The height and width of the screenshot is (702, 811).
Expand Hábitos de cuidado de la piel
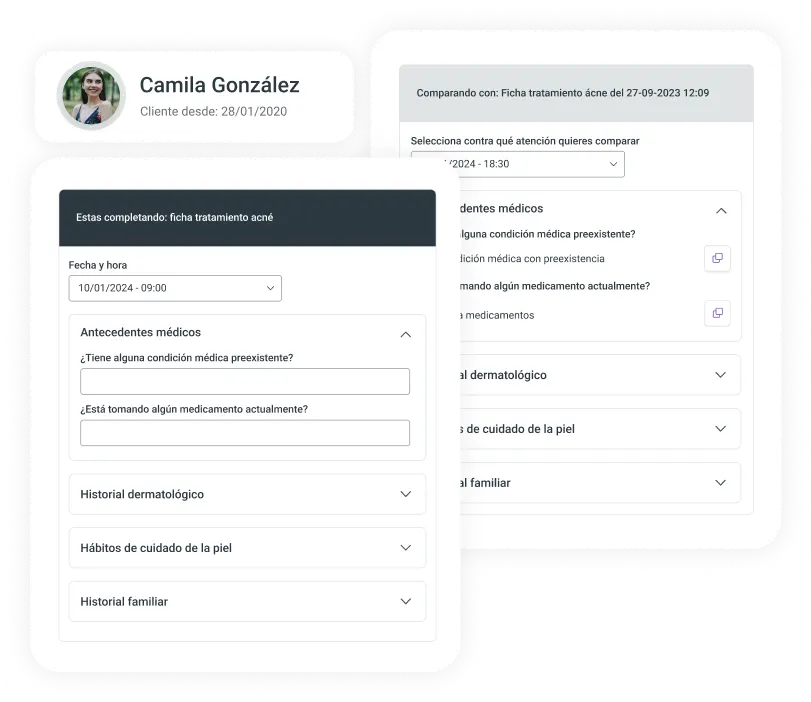click(x=406, y=548)
